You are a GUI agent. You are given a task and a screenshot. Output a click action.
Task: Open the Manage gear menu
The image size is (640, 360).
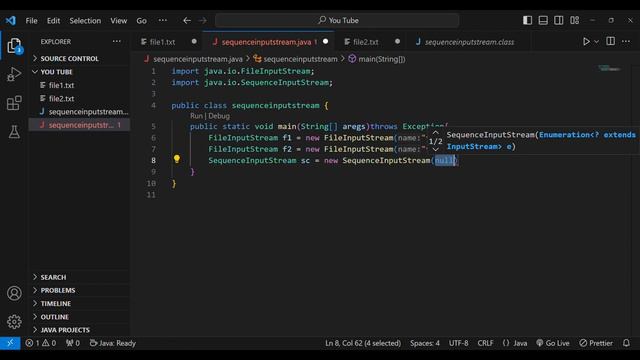14,322
